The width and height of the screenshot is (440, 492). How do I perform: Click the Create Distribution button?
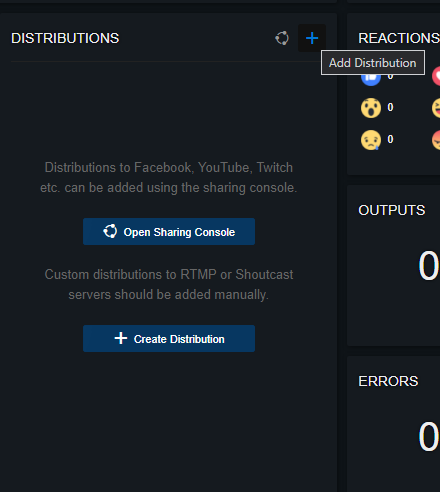169,339
